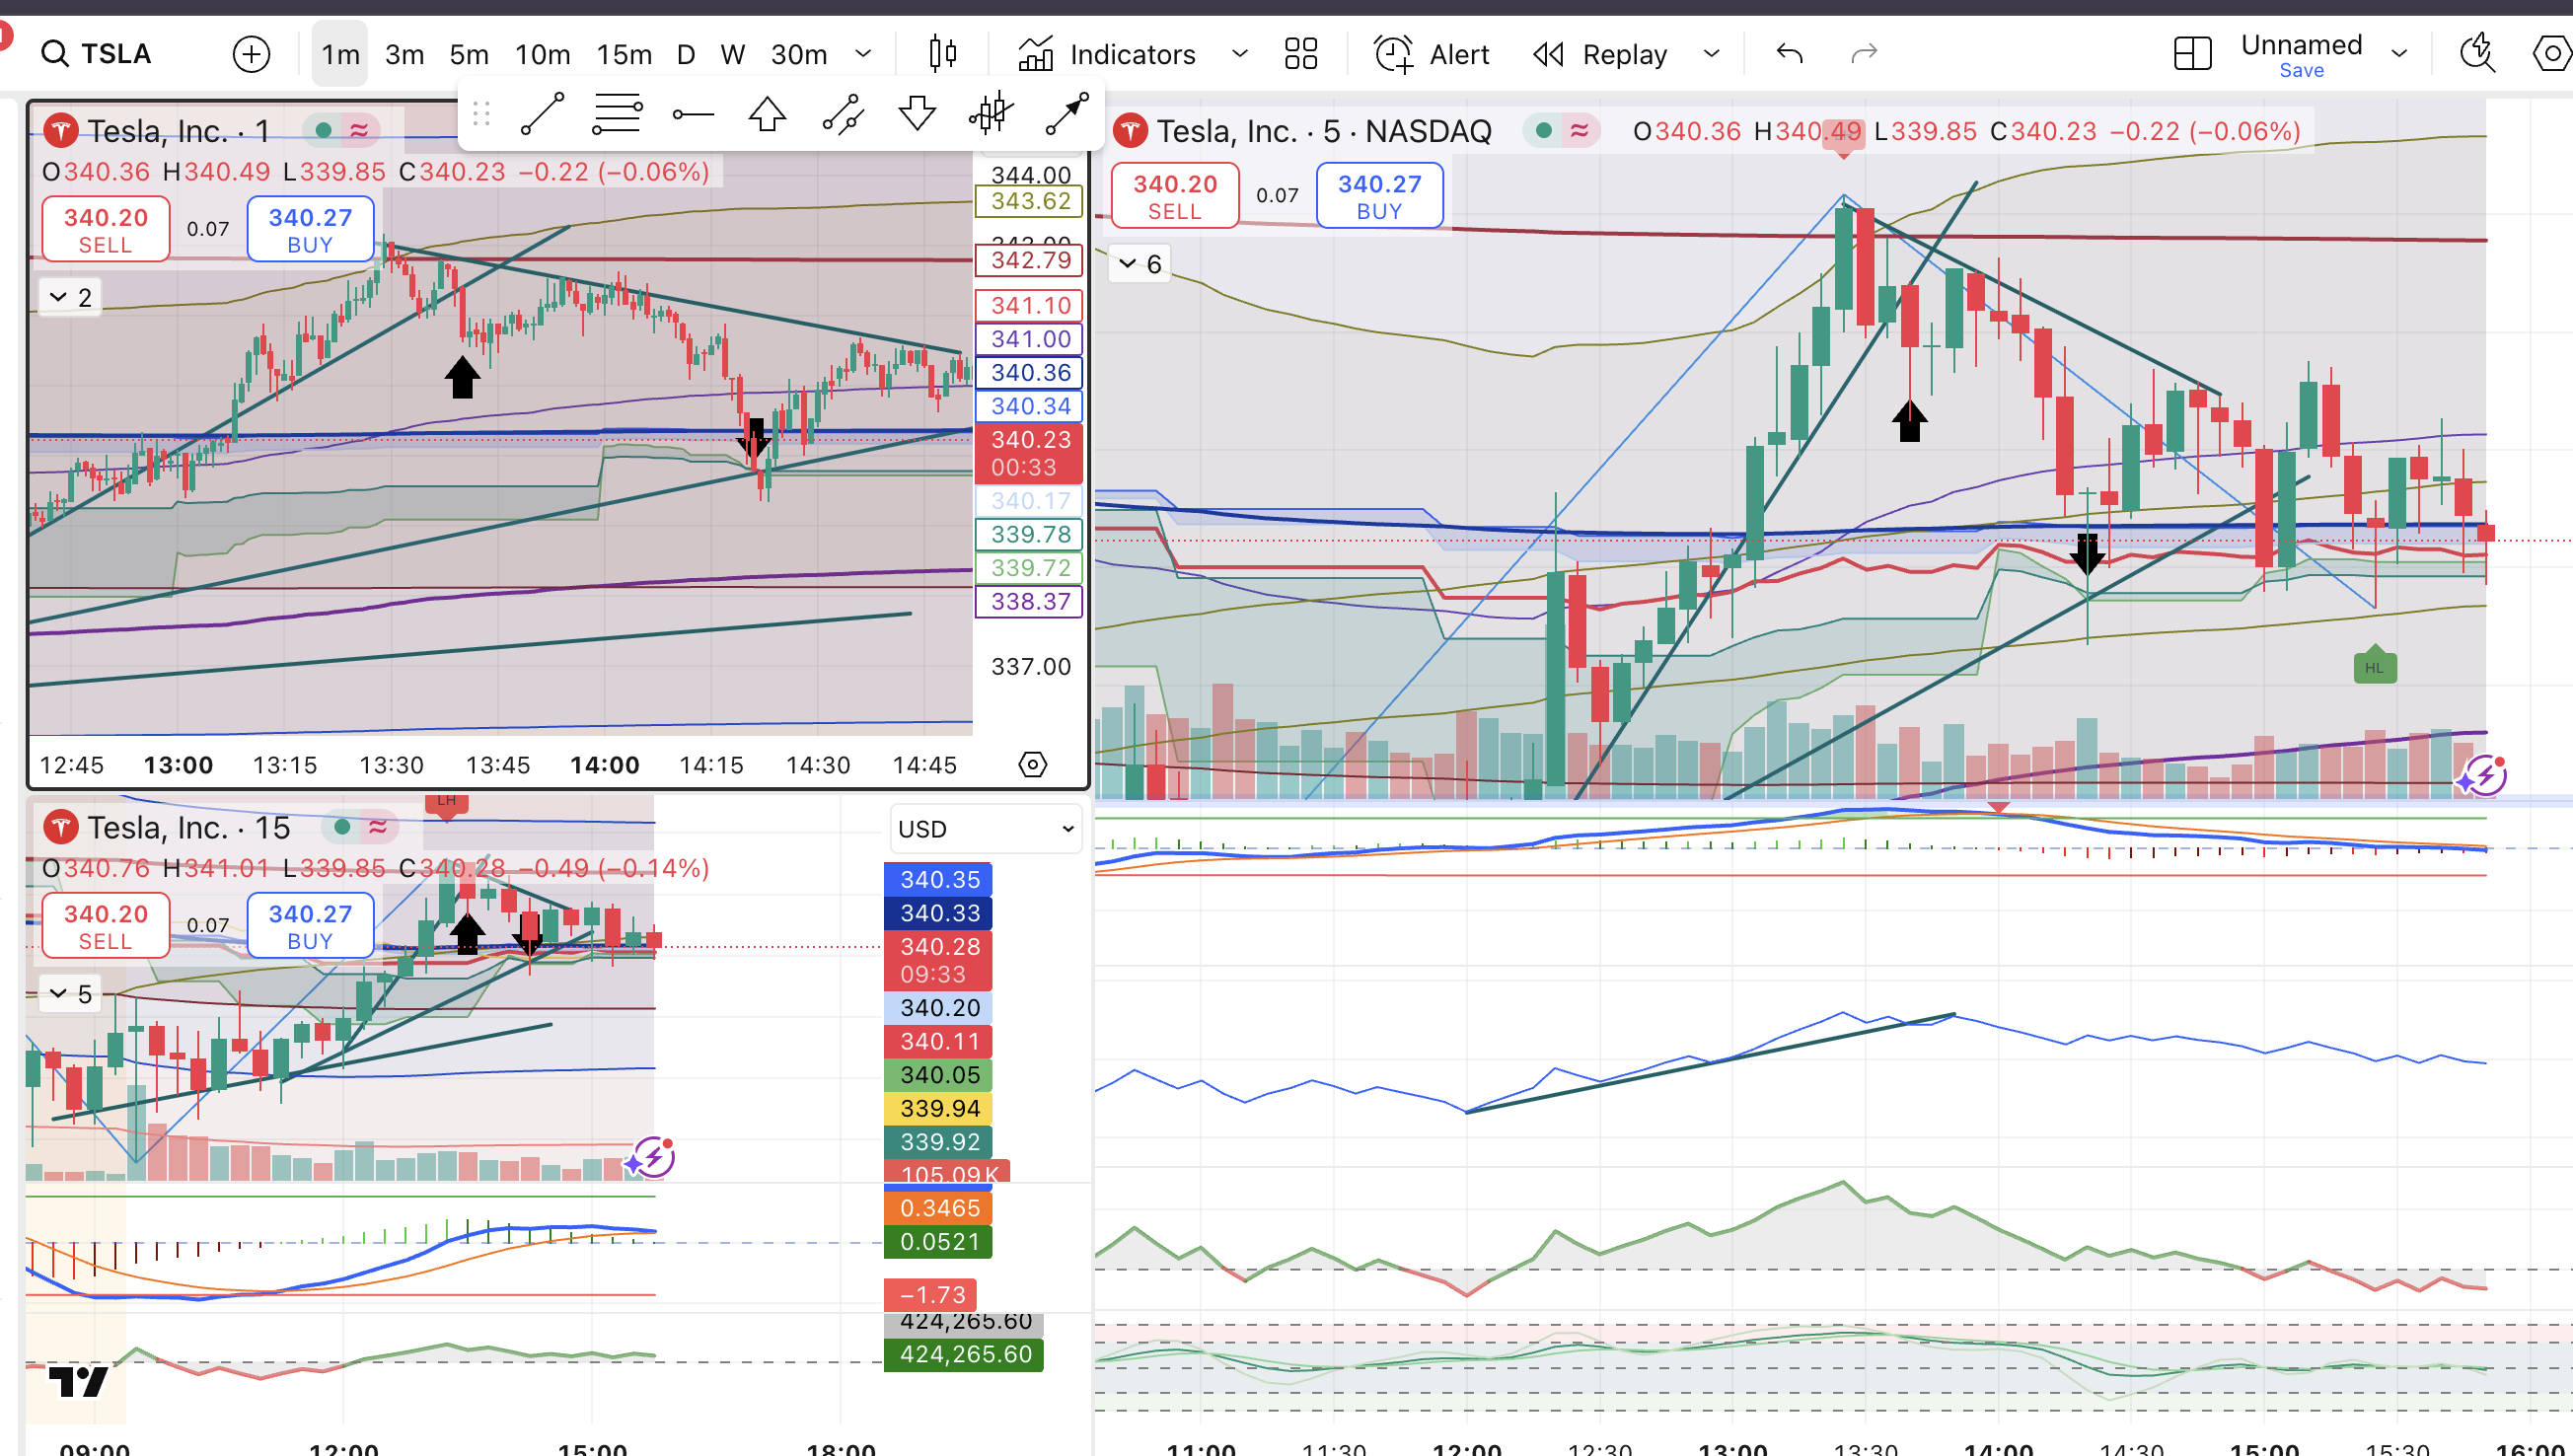Toggle the data mode icon on 5m chart
The width and height of the screenshot is (2573, 1456).
(x=1579, y=131)
